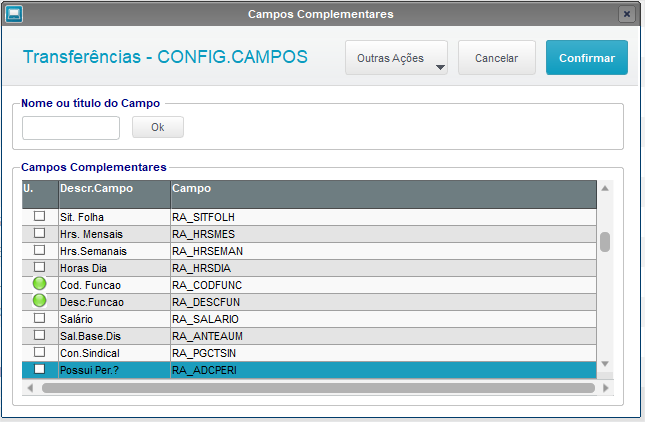This screenshot has height=422, width=645.
Task: Click green indicator beside Cod. Funcao
Action: pyautogui.click(x=39, y=284)
